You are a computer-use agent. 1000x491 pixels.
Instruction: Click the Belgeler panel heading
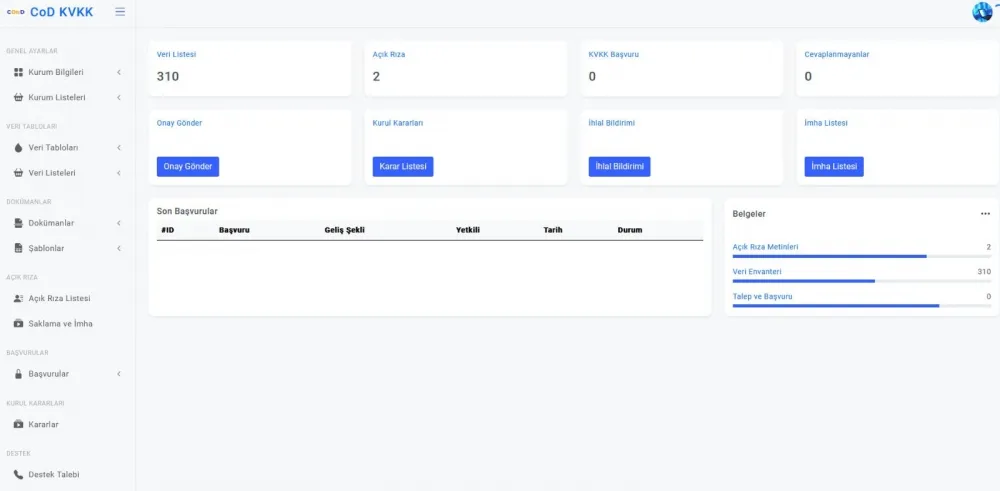point(749,214)
